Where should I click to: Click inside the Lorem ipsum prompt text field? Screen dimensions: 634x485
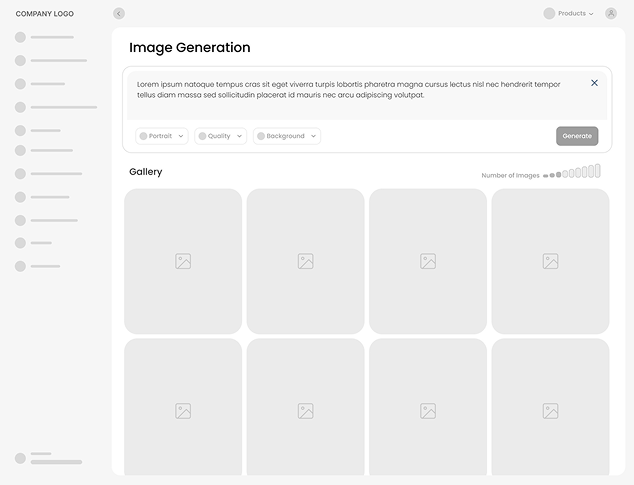click(x=350, y=90)
